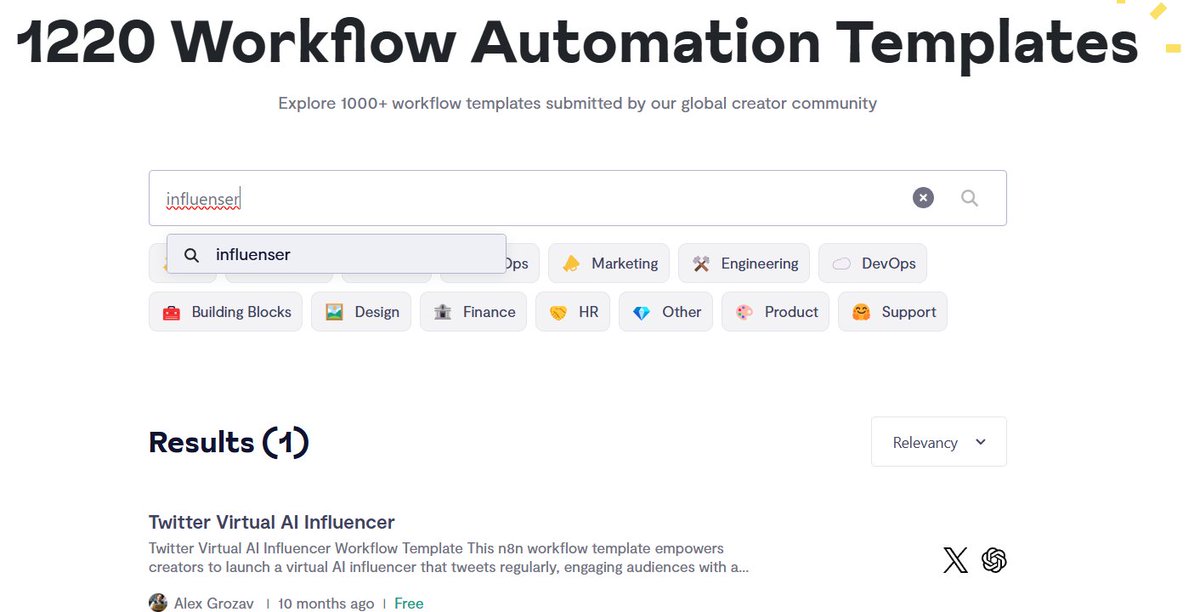Filter by the Engineering category

pos(744,263)
